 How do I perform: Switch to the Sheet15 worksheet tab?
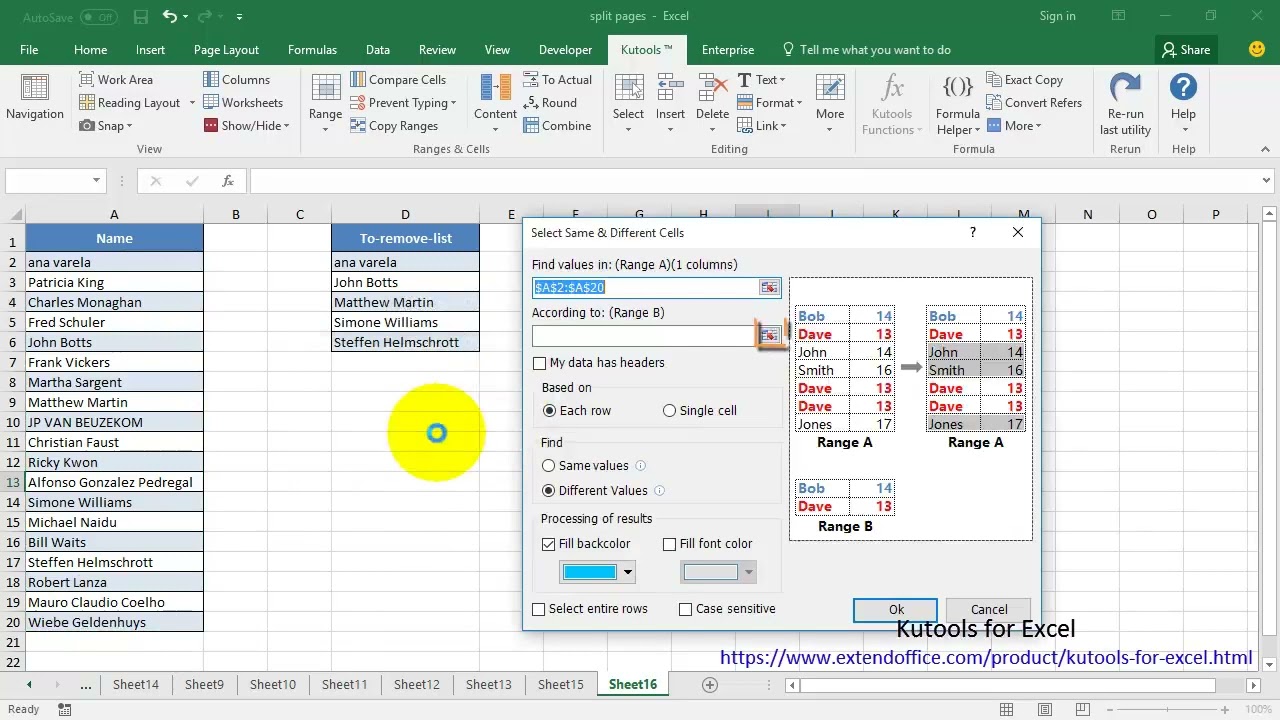tap(560, 685)
